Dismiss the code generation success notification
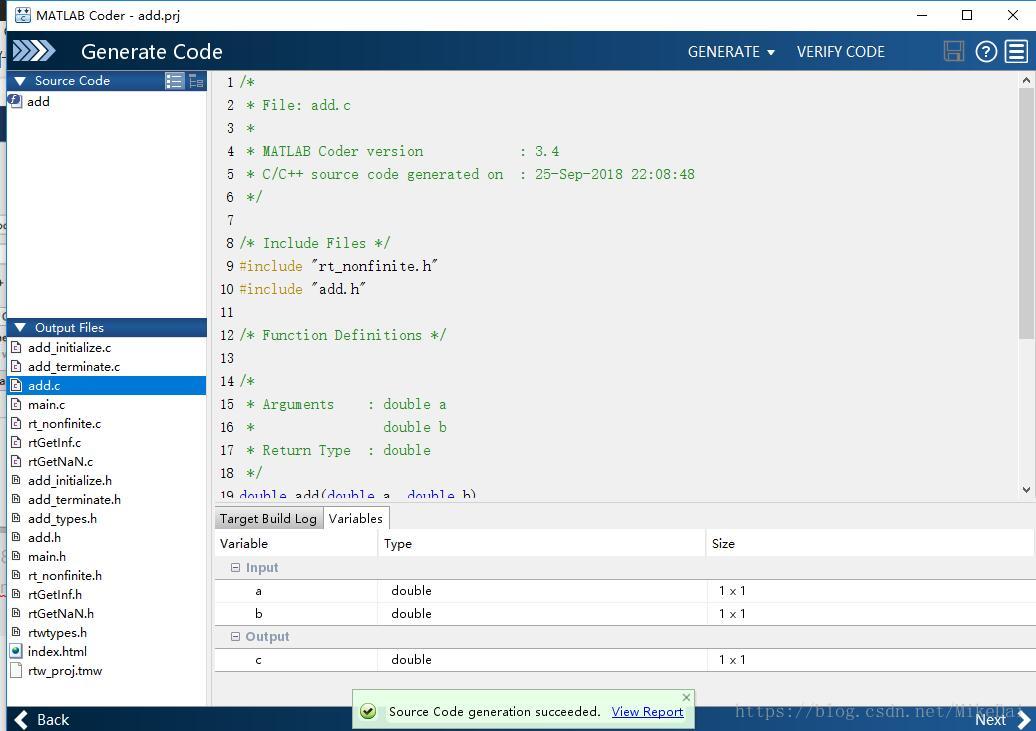 click(686, 697)
